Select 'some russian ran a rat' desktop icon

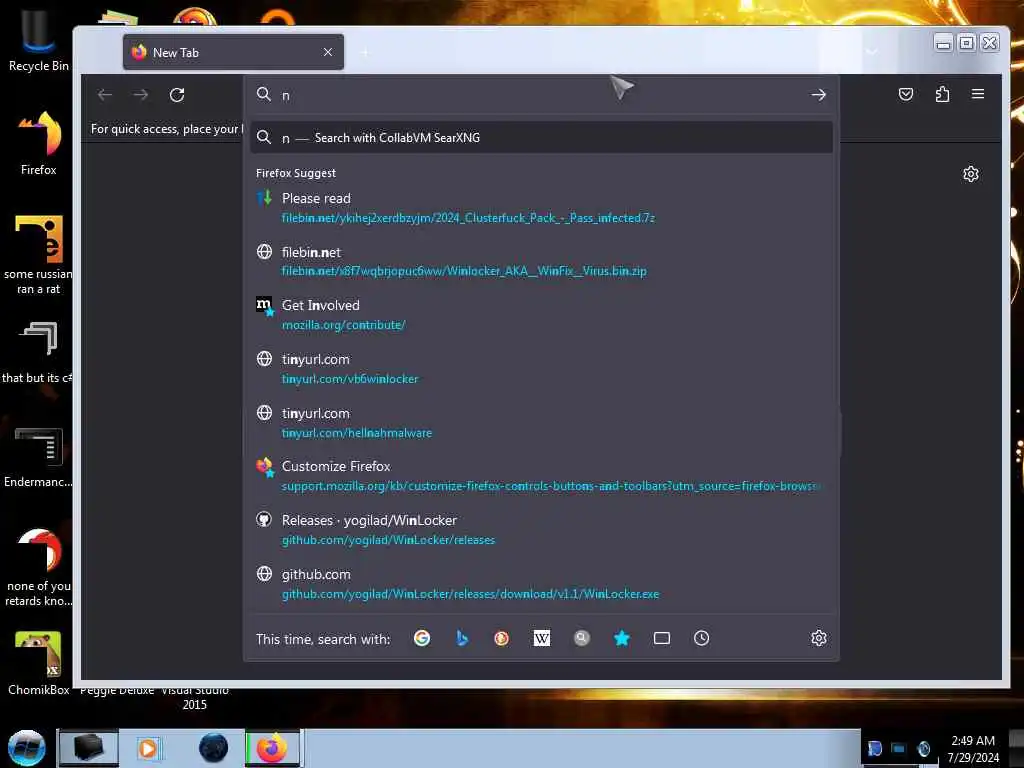[x=39, y=255]
